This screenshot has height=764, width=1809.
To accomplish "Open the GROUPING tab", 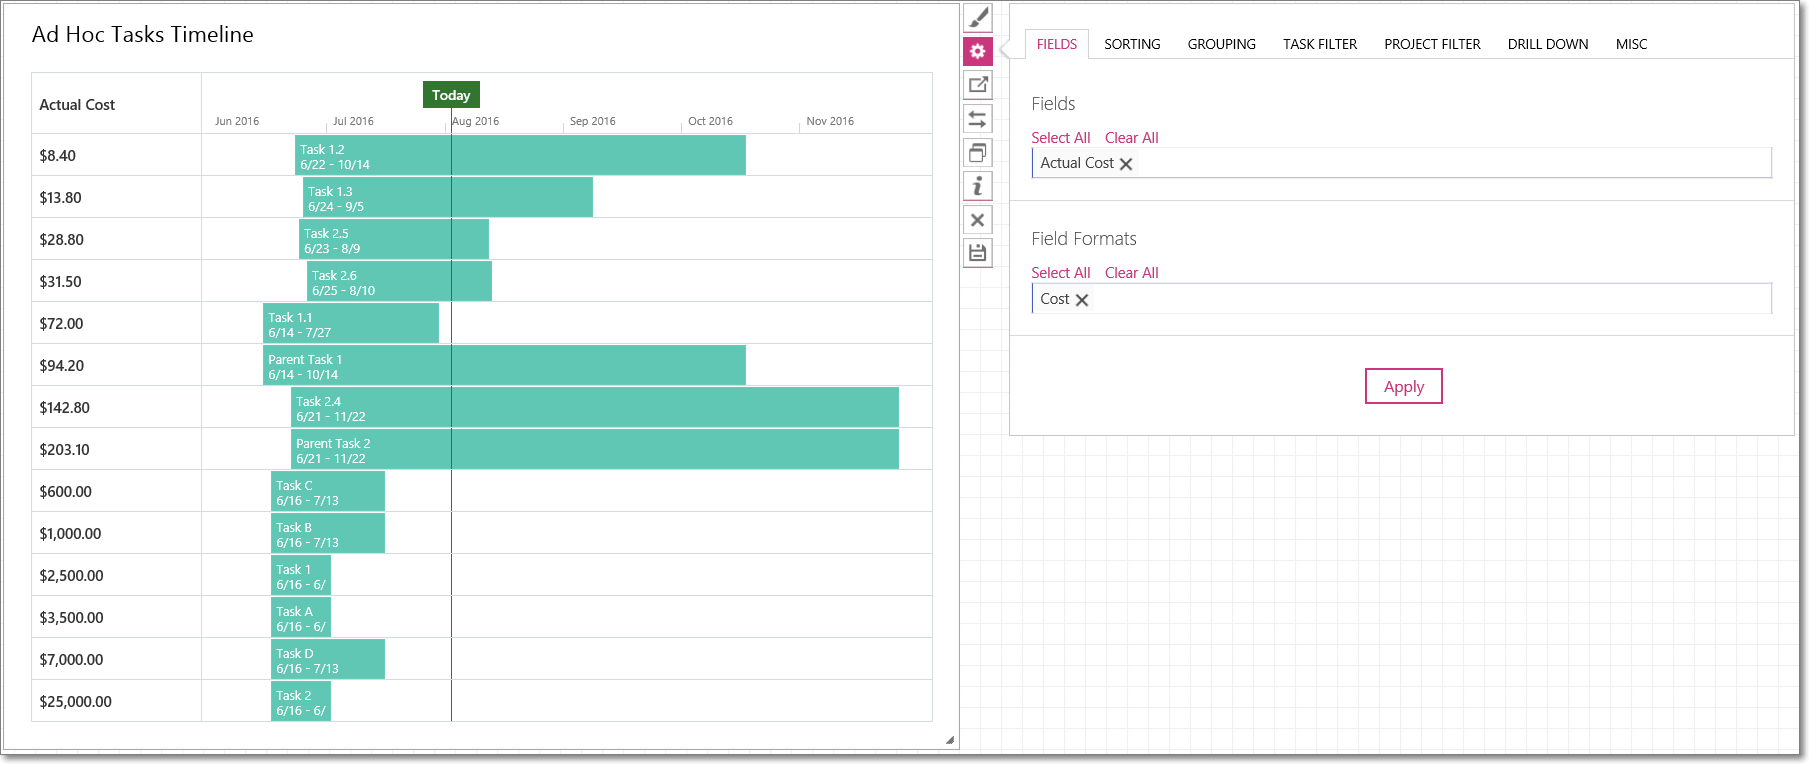I will coord(1221,44).
